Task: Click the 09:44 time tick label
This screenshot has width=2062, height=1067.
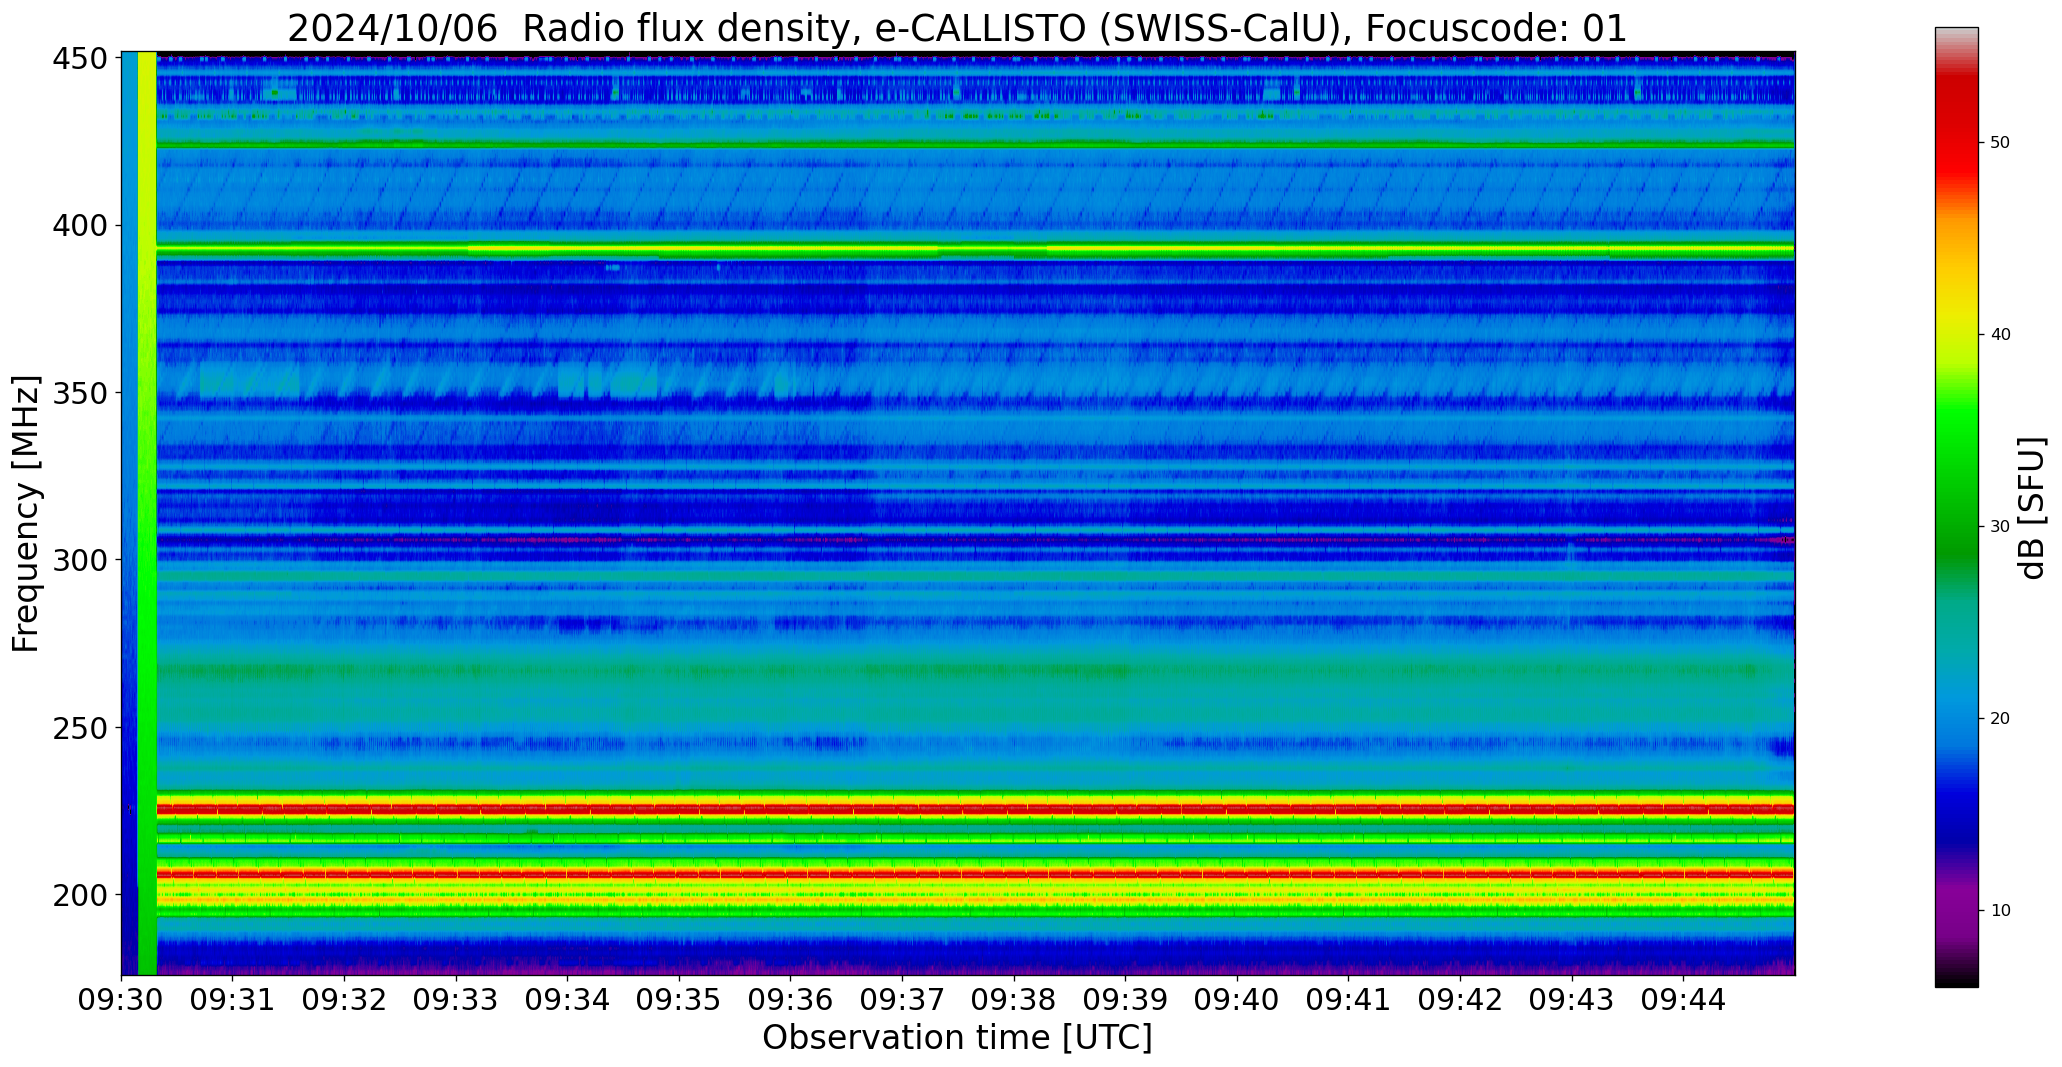Action: click(1684, 999)
